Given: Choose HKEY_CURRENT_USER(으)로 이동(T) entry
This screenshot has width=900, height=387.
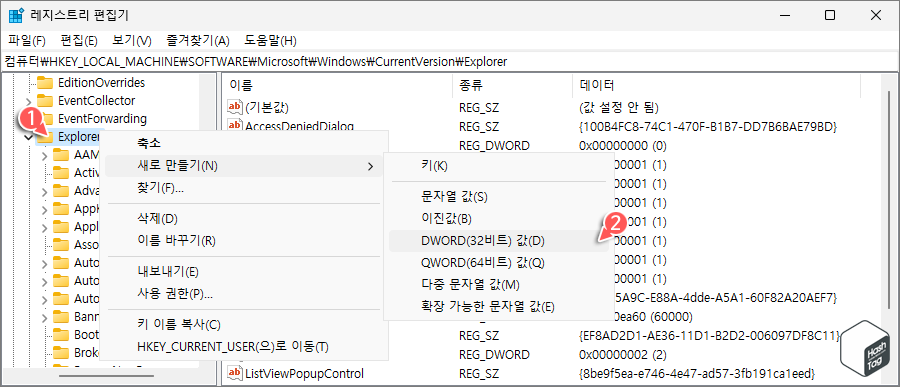Looking at the screenshot, I should (x=244, y=347).
